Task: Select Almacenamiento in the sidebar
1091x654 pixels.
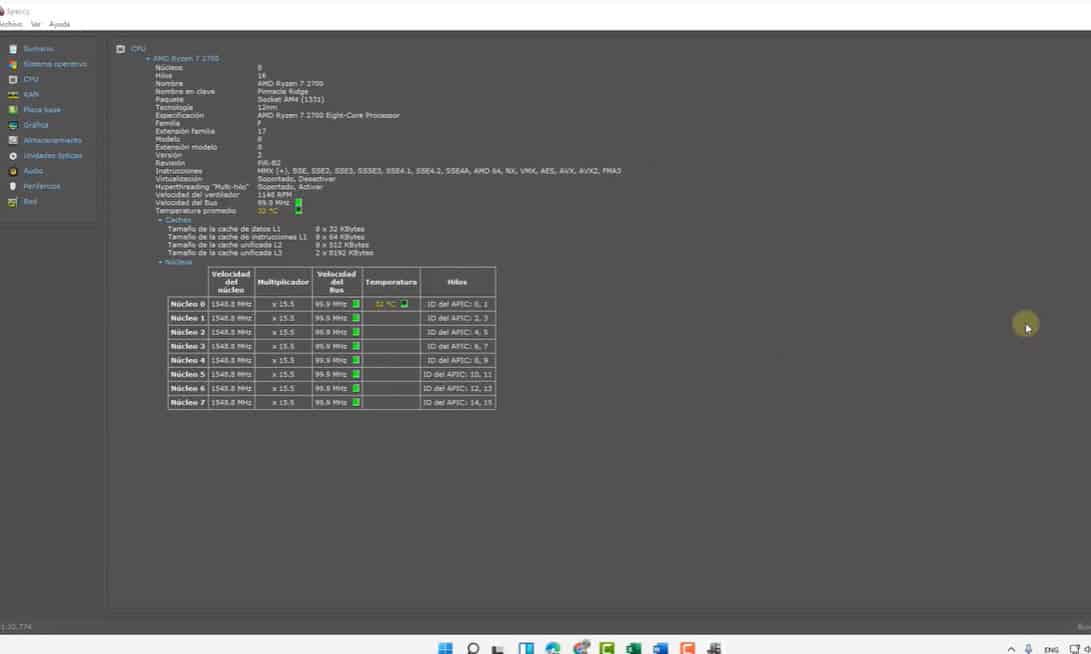Action: tap(52, 141)
